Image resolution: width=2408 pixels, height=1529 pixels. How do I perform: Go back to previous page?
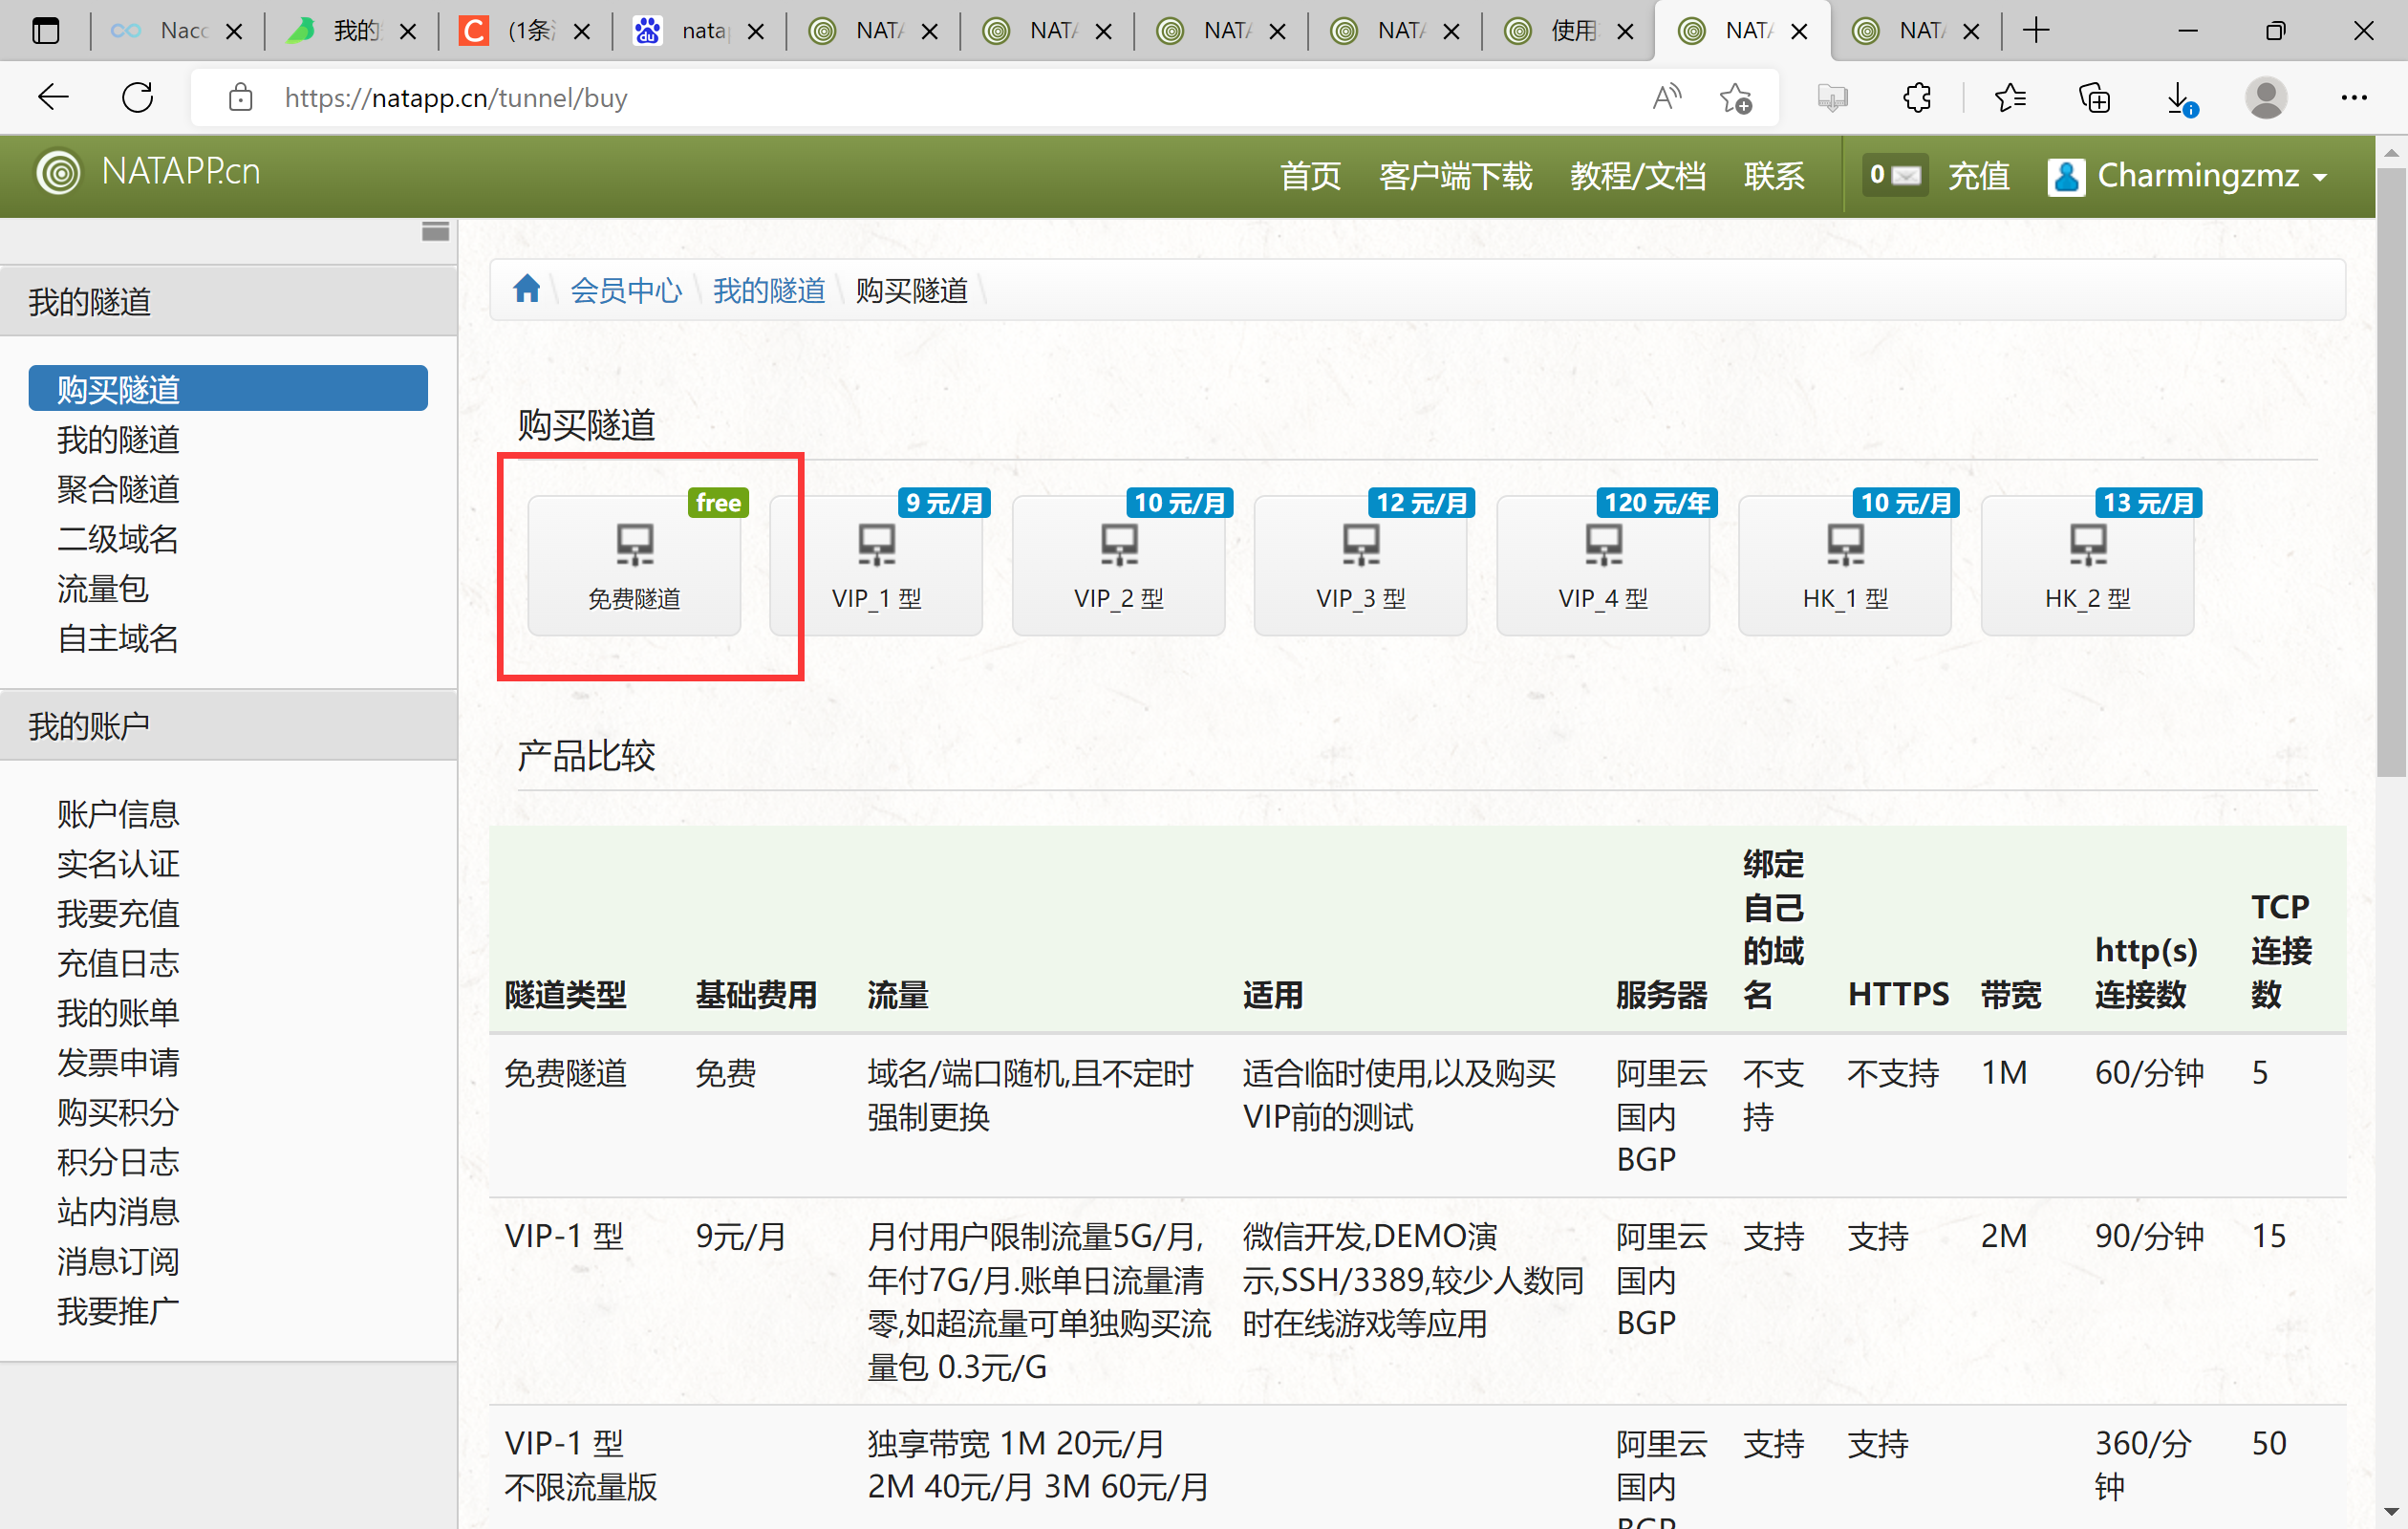(x=53, y=97)
